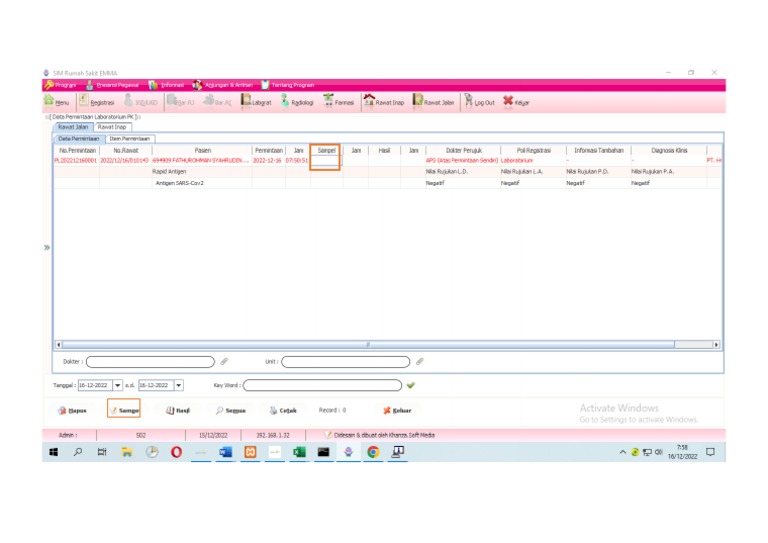Expand the collapsed left side panel arrows
The height and width of the screenshot is (543, 768).
point(46,247)
